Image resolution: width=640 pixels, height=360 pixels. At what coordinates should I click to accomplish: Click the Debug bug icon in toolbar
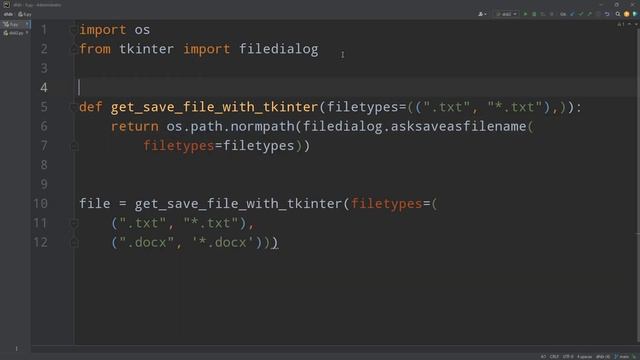534,14
